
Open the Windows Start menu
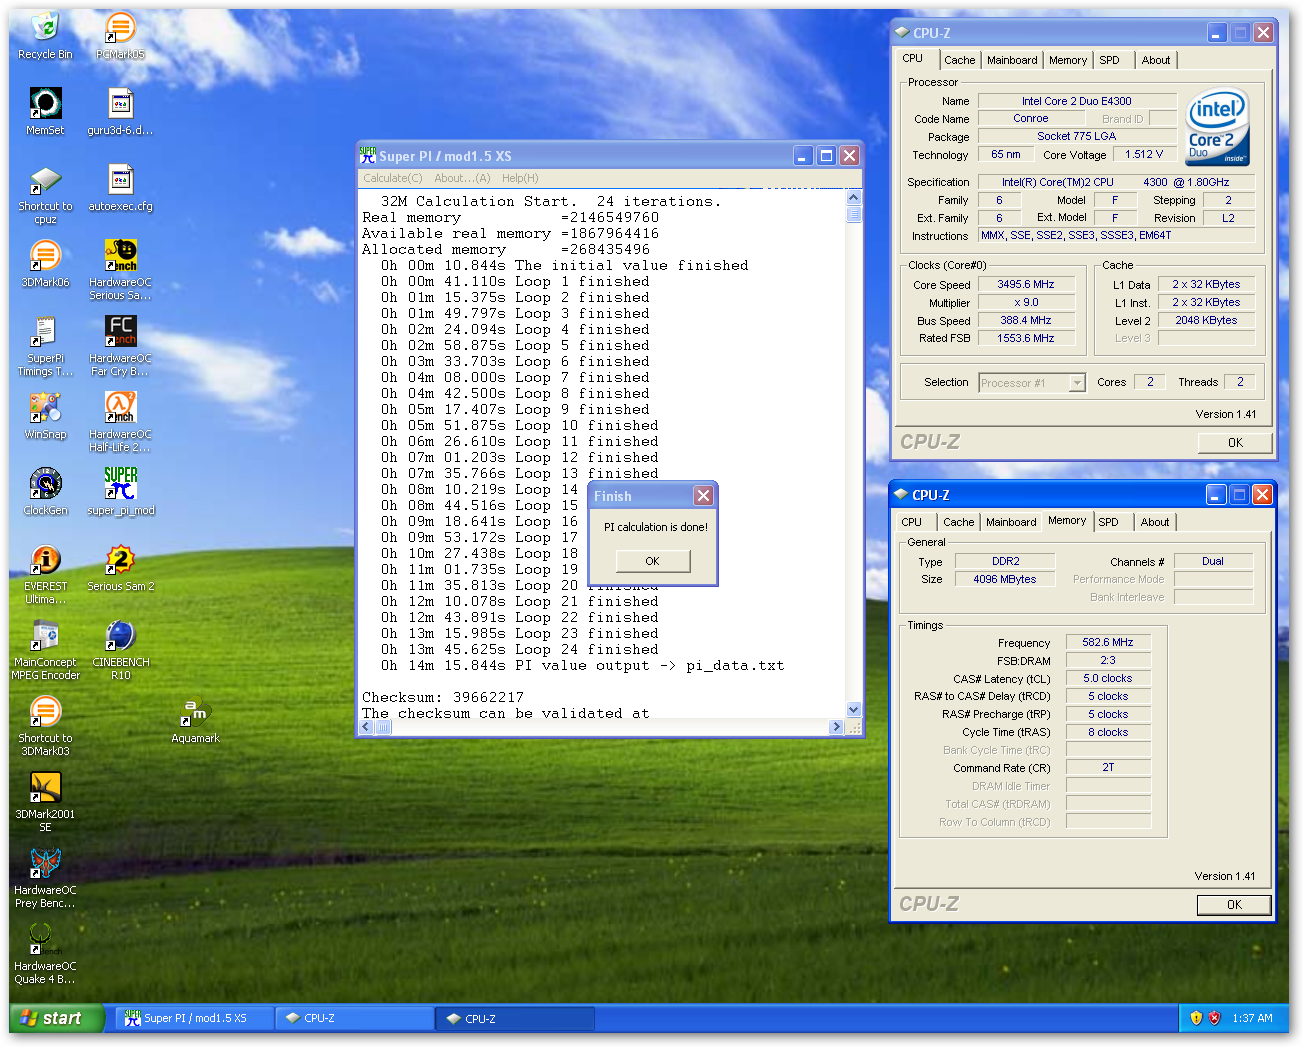tap(56, 1018)
